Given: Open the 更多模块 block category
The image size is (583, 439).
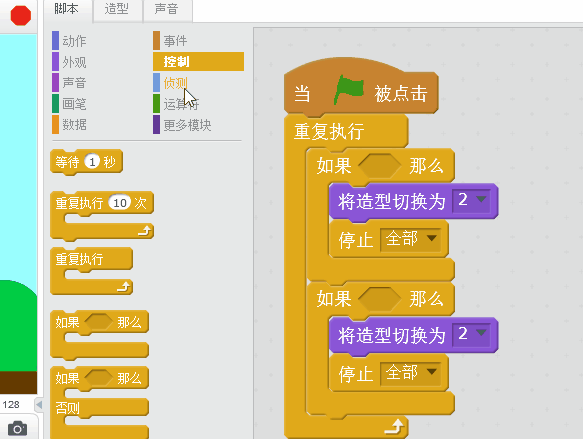Looking at the screenshot, I should [x=187, y=125].
